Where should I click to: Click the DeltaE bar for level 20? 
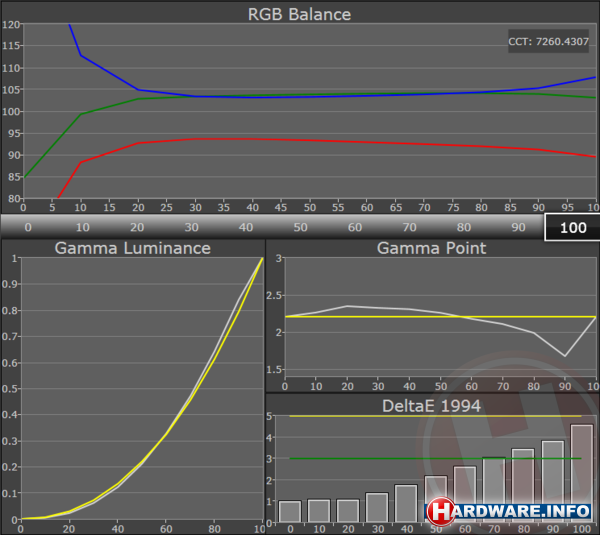pyautogui.click(x=348, y=511)
